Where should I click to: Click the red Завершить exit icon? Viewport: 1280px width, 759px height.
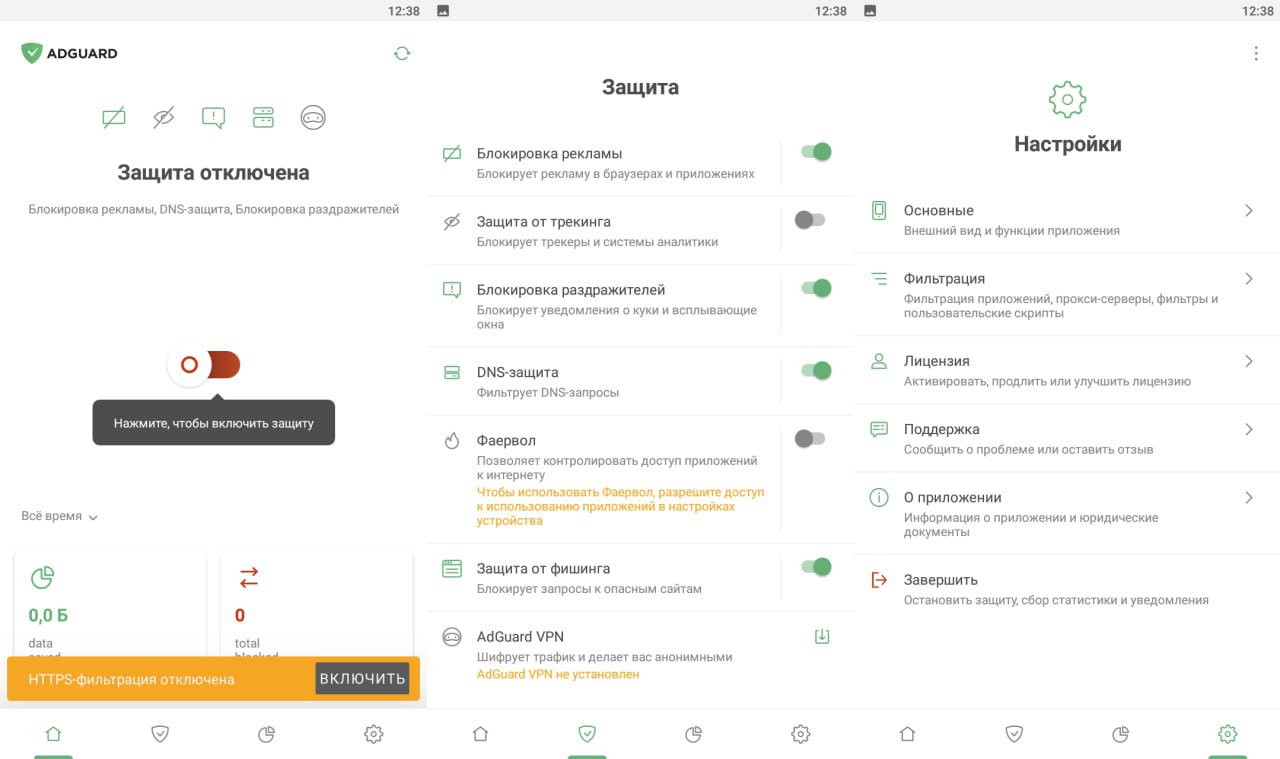pyautogui.click(x=879, y=580)
